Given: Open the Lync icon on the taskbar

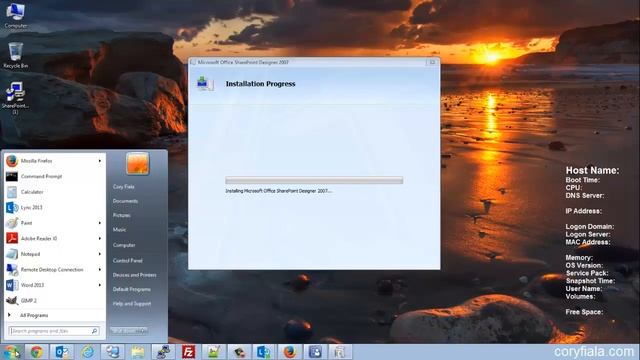Looking at the screenshot, I should tap(264, 351).
